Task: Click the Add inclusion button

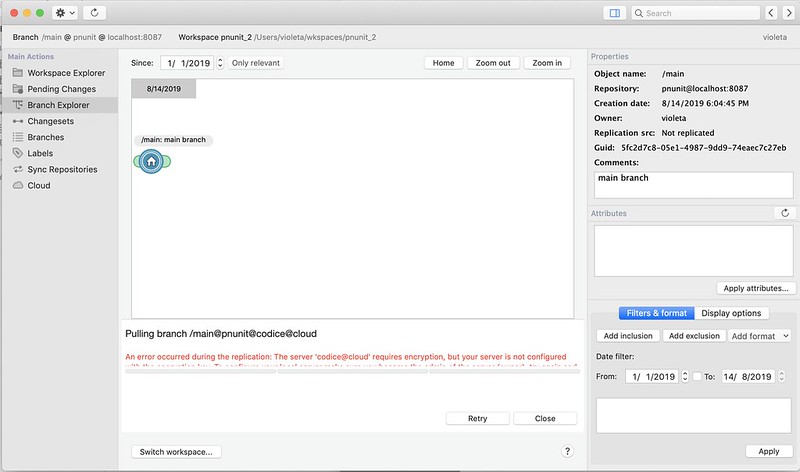Action: 628,336
